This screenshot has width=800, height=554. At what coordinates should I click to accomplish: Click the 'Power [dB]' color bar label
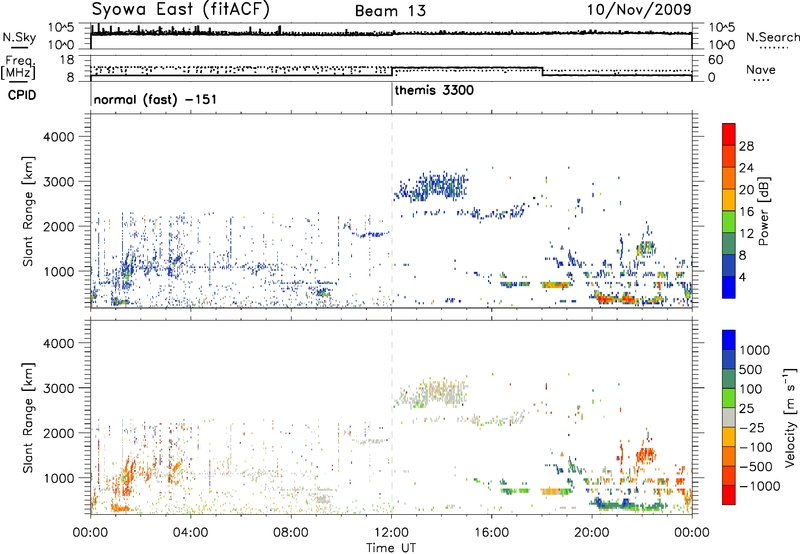(x=763, y=211)
